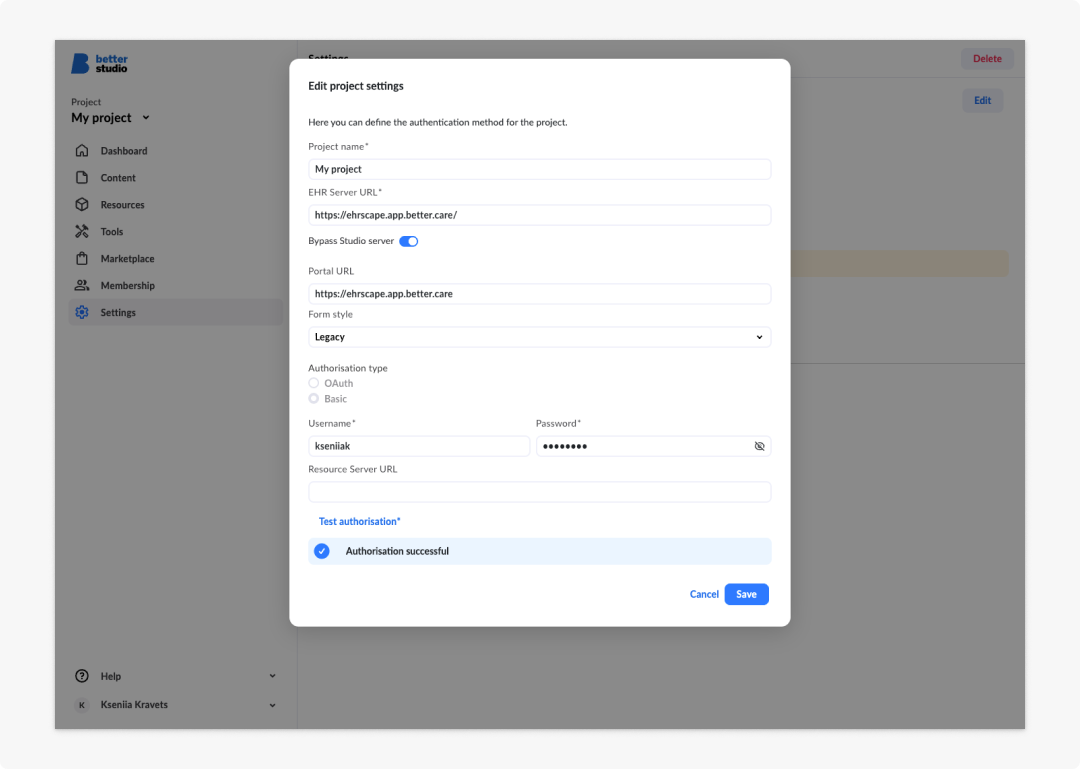Go to the Content section
1080x769 pixels.
tap(176, 177)
